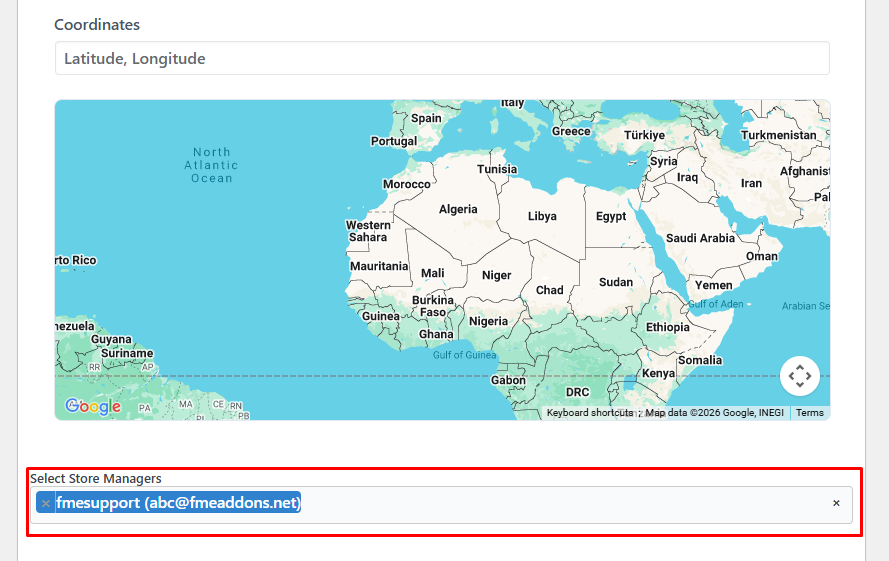The height and width of the screenshot is (561, 889).
Task: Open the map camera controls button
Action: pos(799,376)
